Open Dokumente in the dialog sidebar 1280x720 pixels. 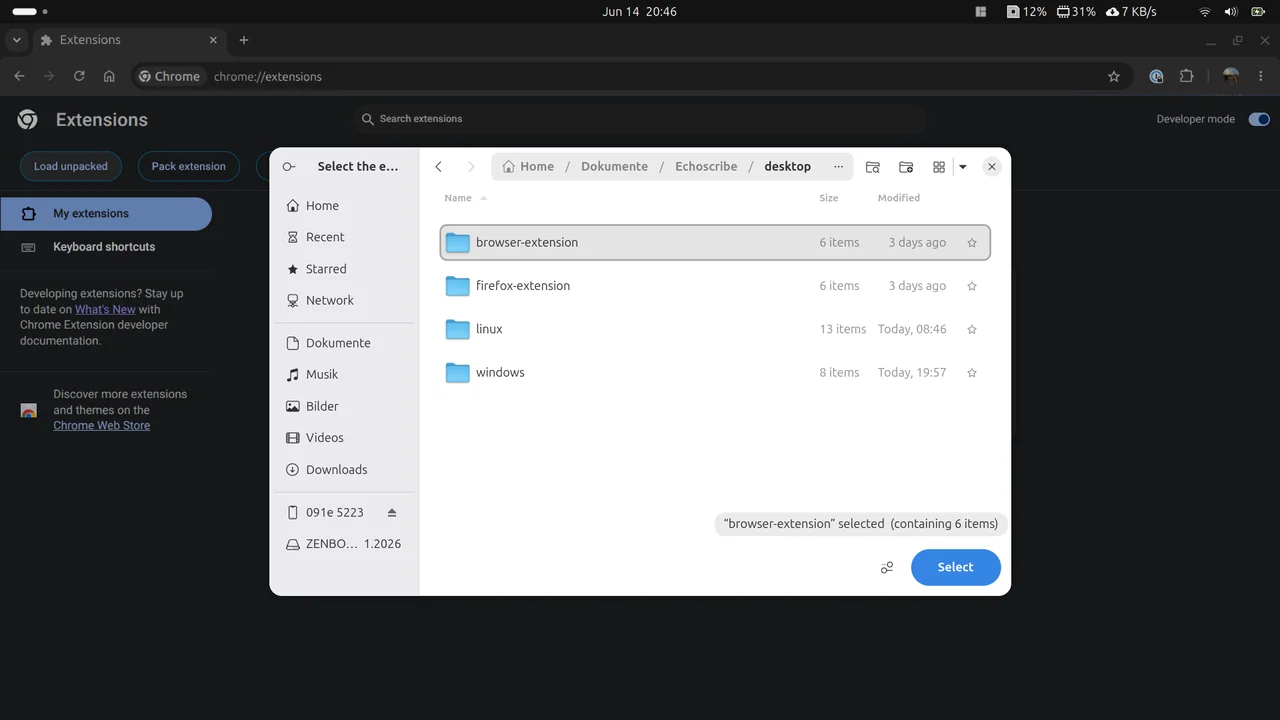coord(345,343)
